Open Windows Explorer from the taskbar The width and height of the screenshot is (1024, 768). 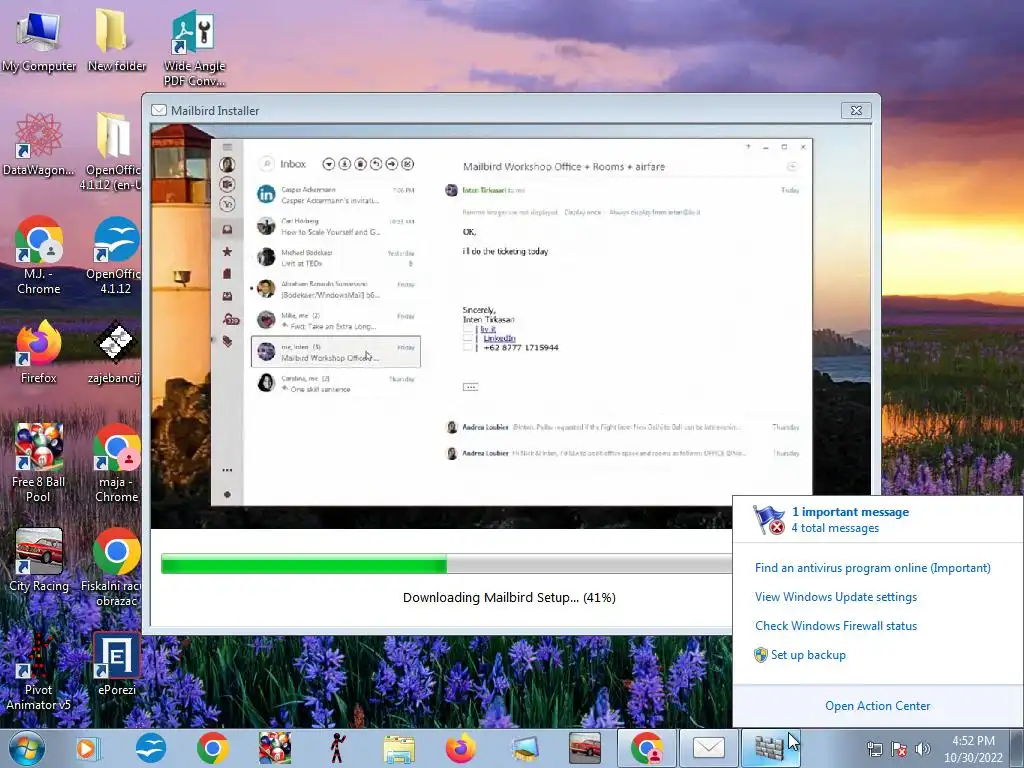coord(399,748)
